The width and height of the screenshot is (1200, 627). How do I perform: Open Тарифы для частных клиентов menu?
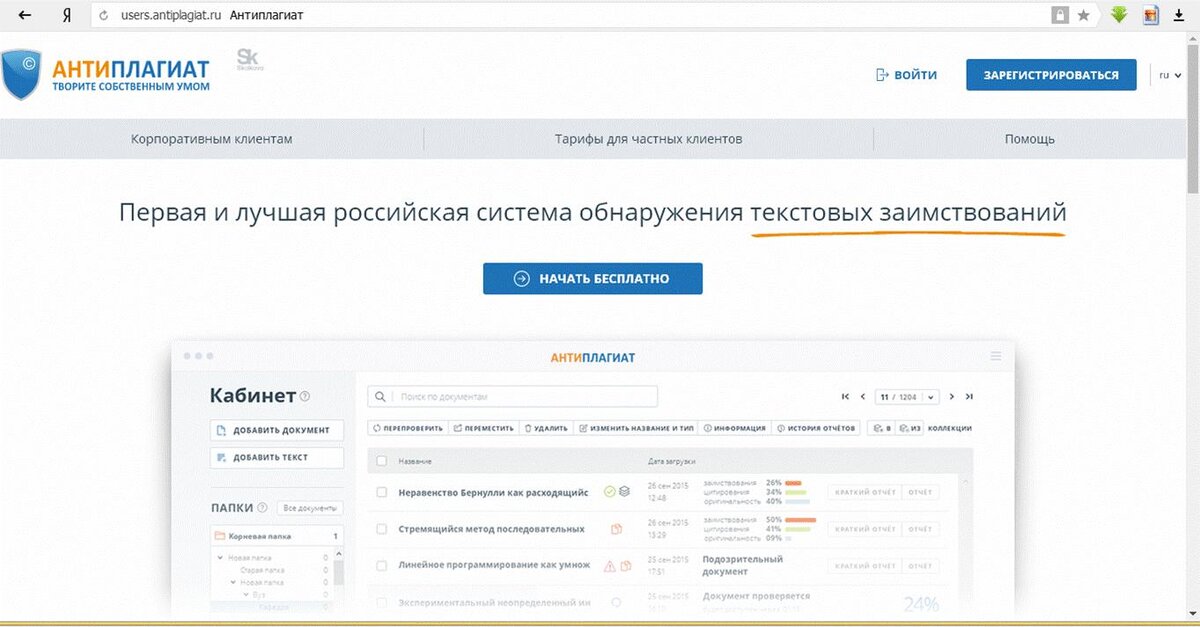[649, 139]
